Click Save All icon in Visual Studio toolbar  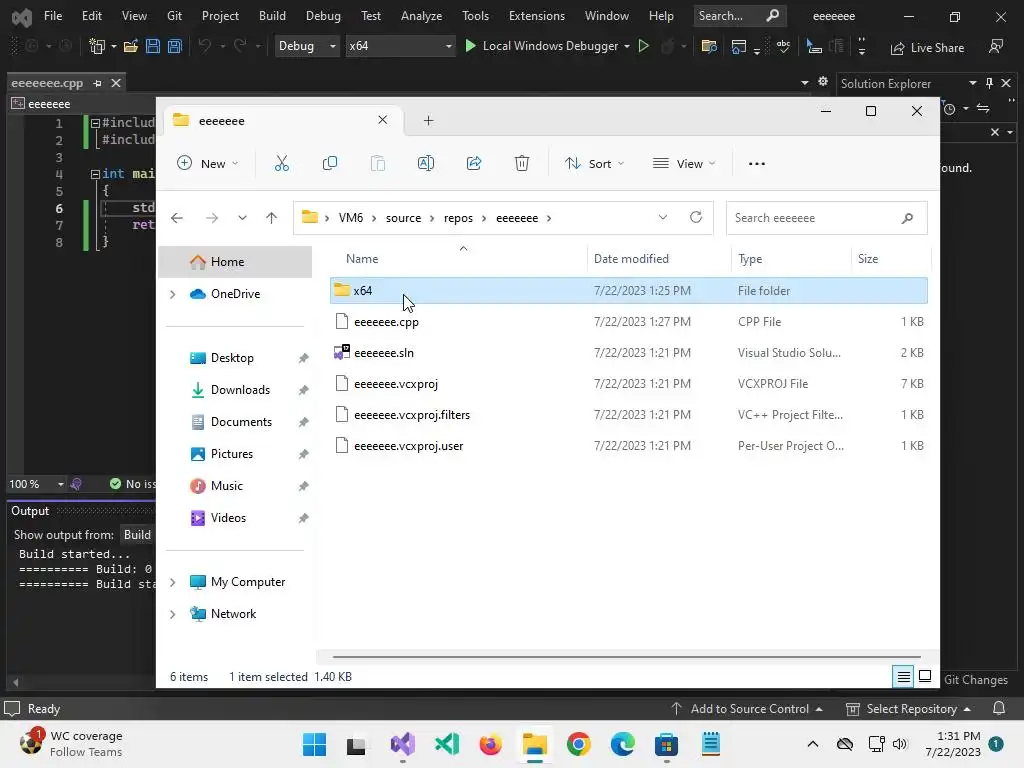[x=174, y=46]
